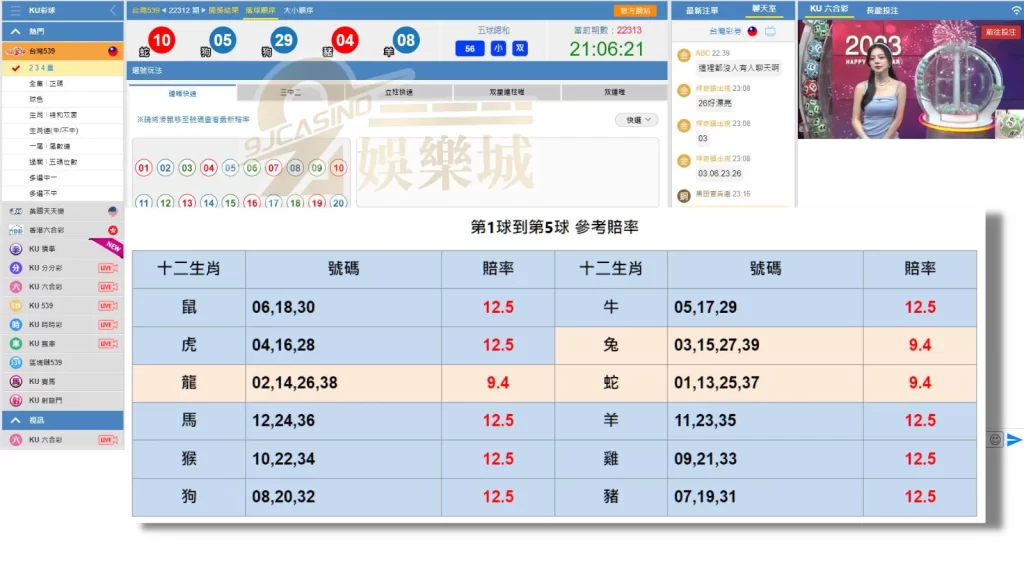Open the hamburger menu beside KU彩球
This screenshot has width=1024, height=576.
[15, 11]
